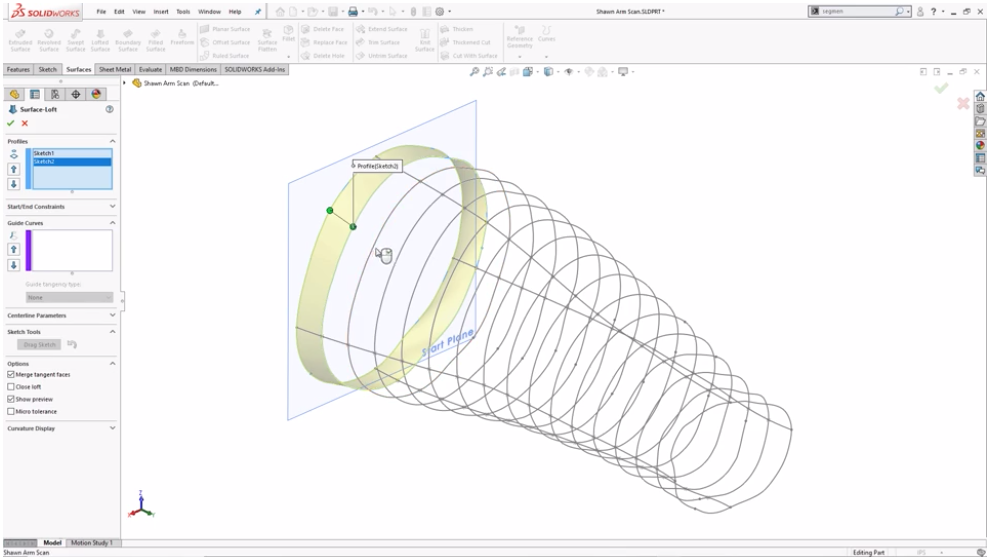Collapse the Sketch Tools section
This screenshot has width=987, height=557.
[x=113, y=332]
